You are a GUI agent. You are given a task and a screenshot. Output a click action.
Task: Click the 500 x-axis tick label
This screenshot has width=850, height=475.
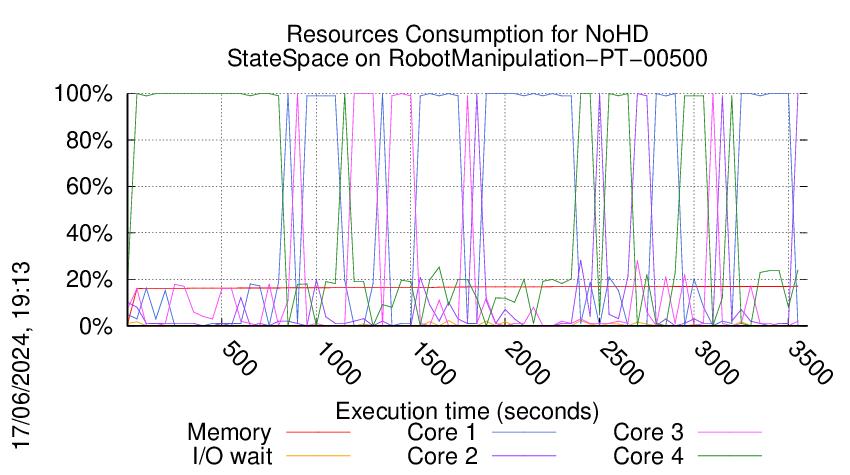coord(239,358)
